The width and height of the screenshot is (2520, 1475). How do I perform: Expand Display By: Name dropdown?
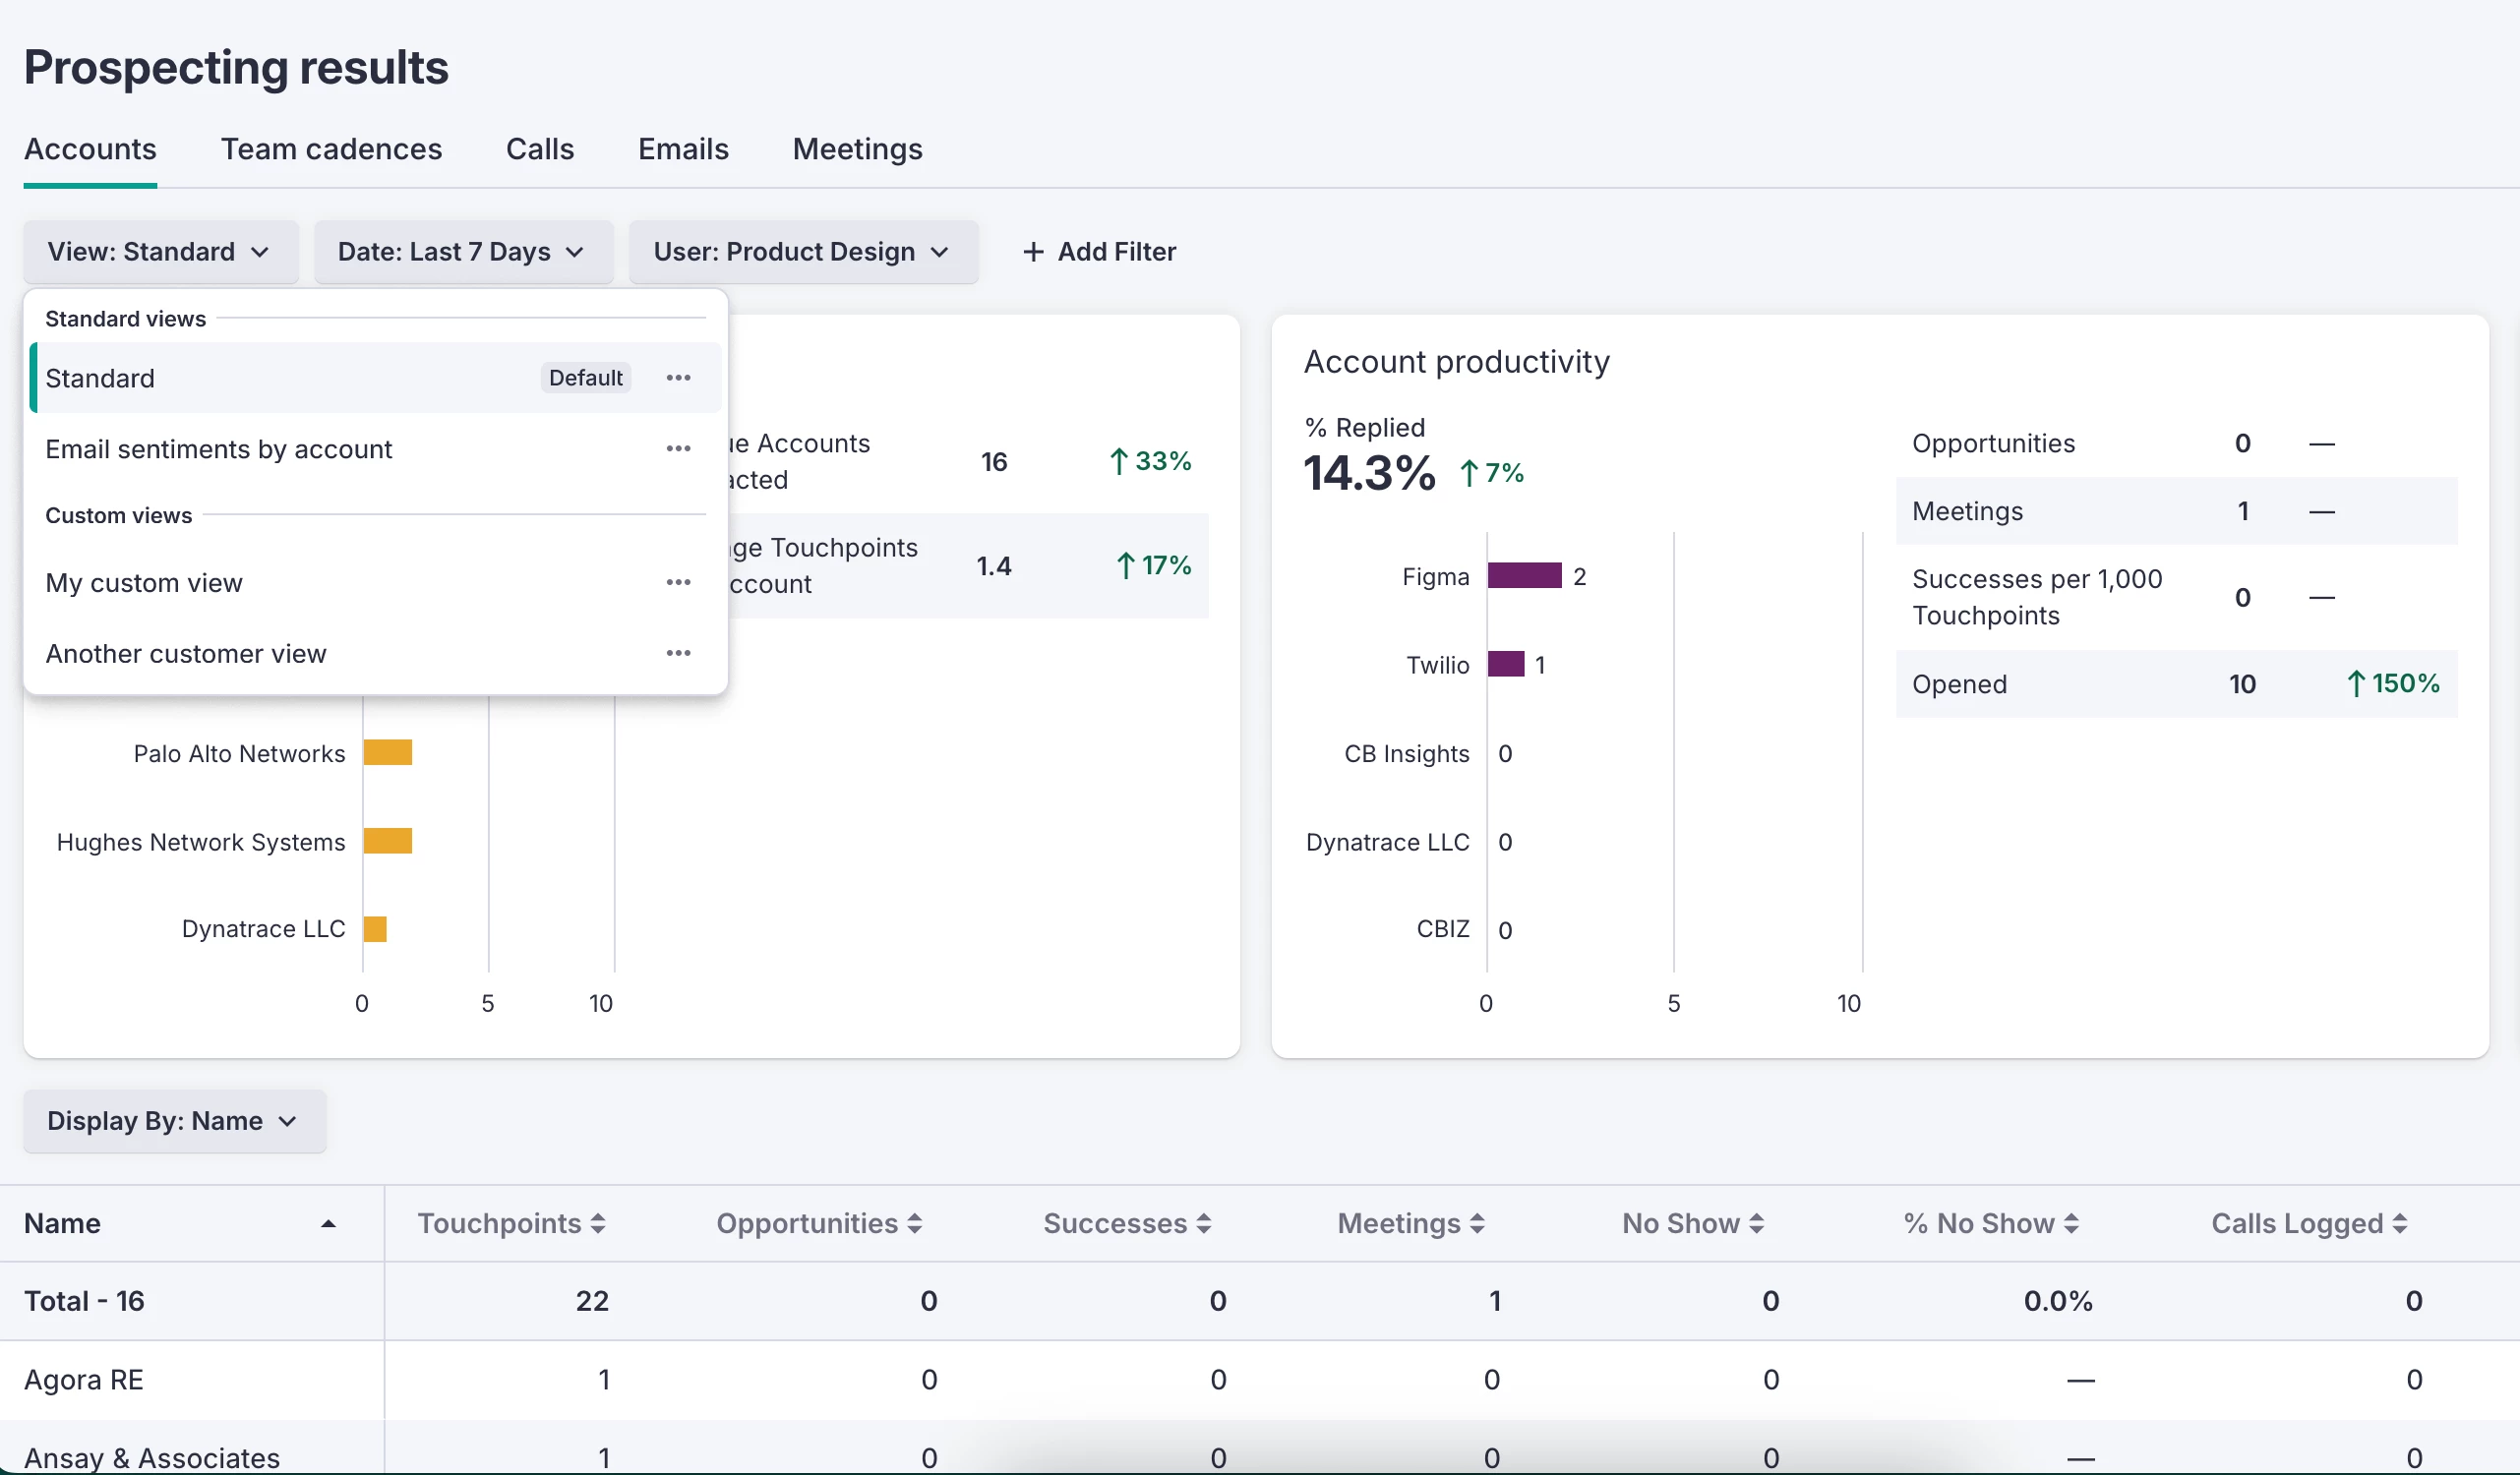174,1121
